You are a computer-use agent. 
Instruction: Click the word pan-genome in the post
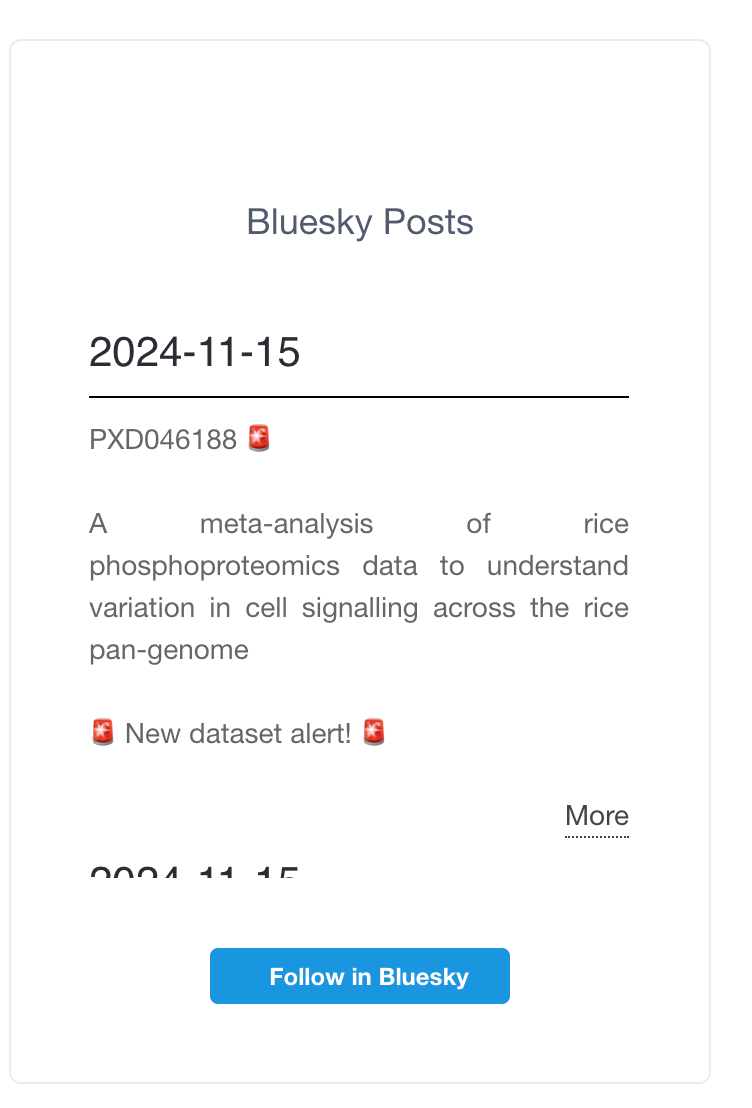point(169,650)
